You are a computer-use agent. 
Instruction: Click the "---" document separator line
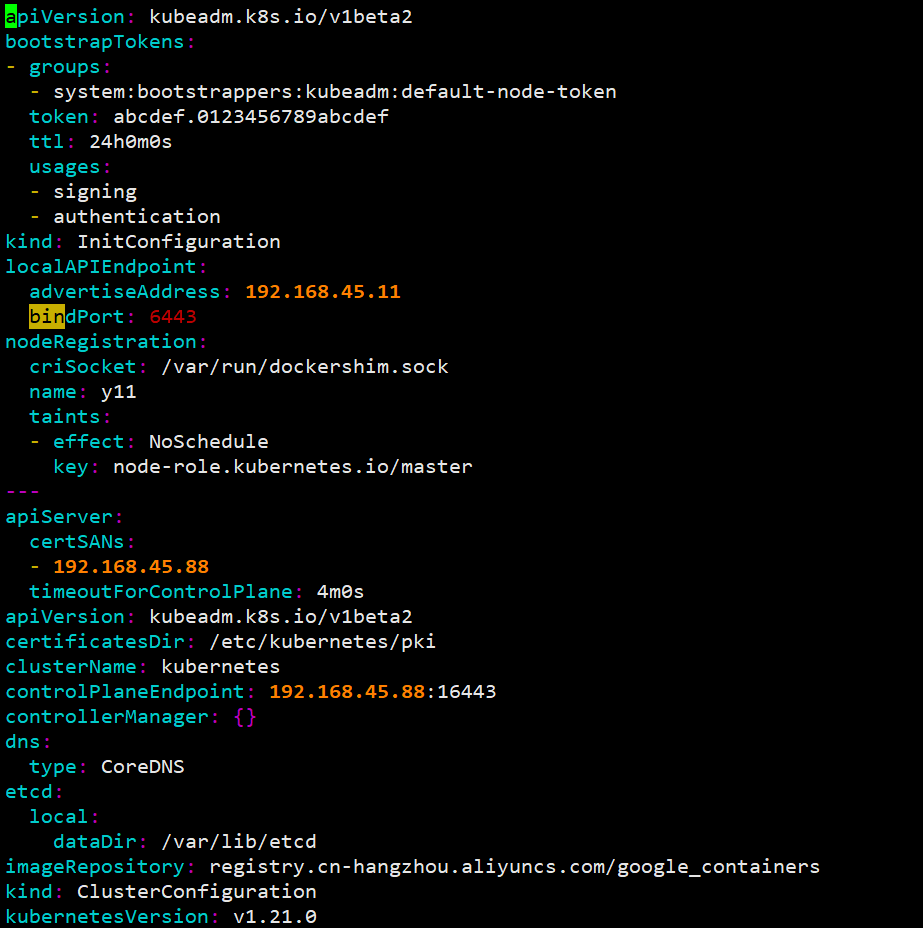point(23,492)
